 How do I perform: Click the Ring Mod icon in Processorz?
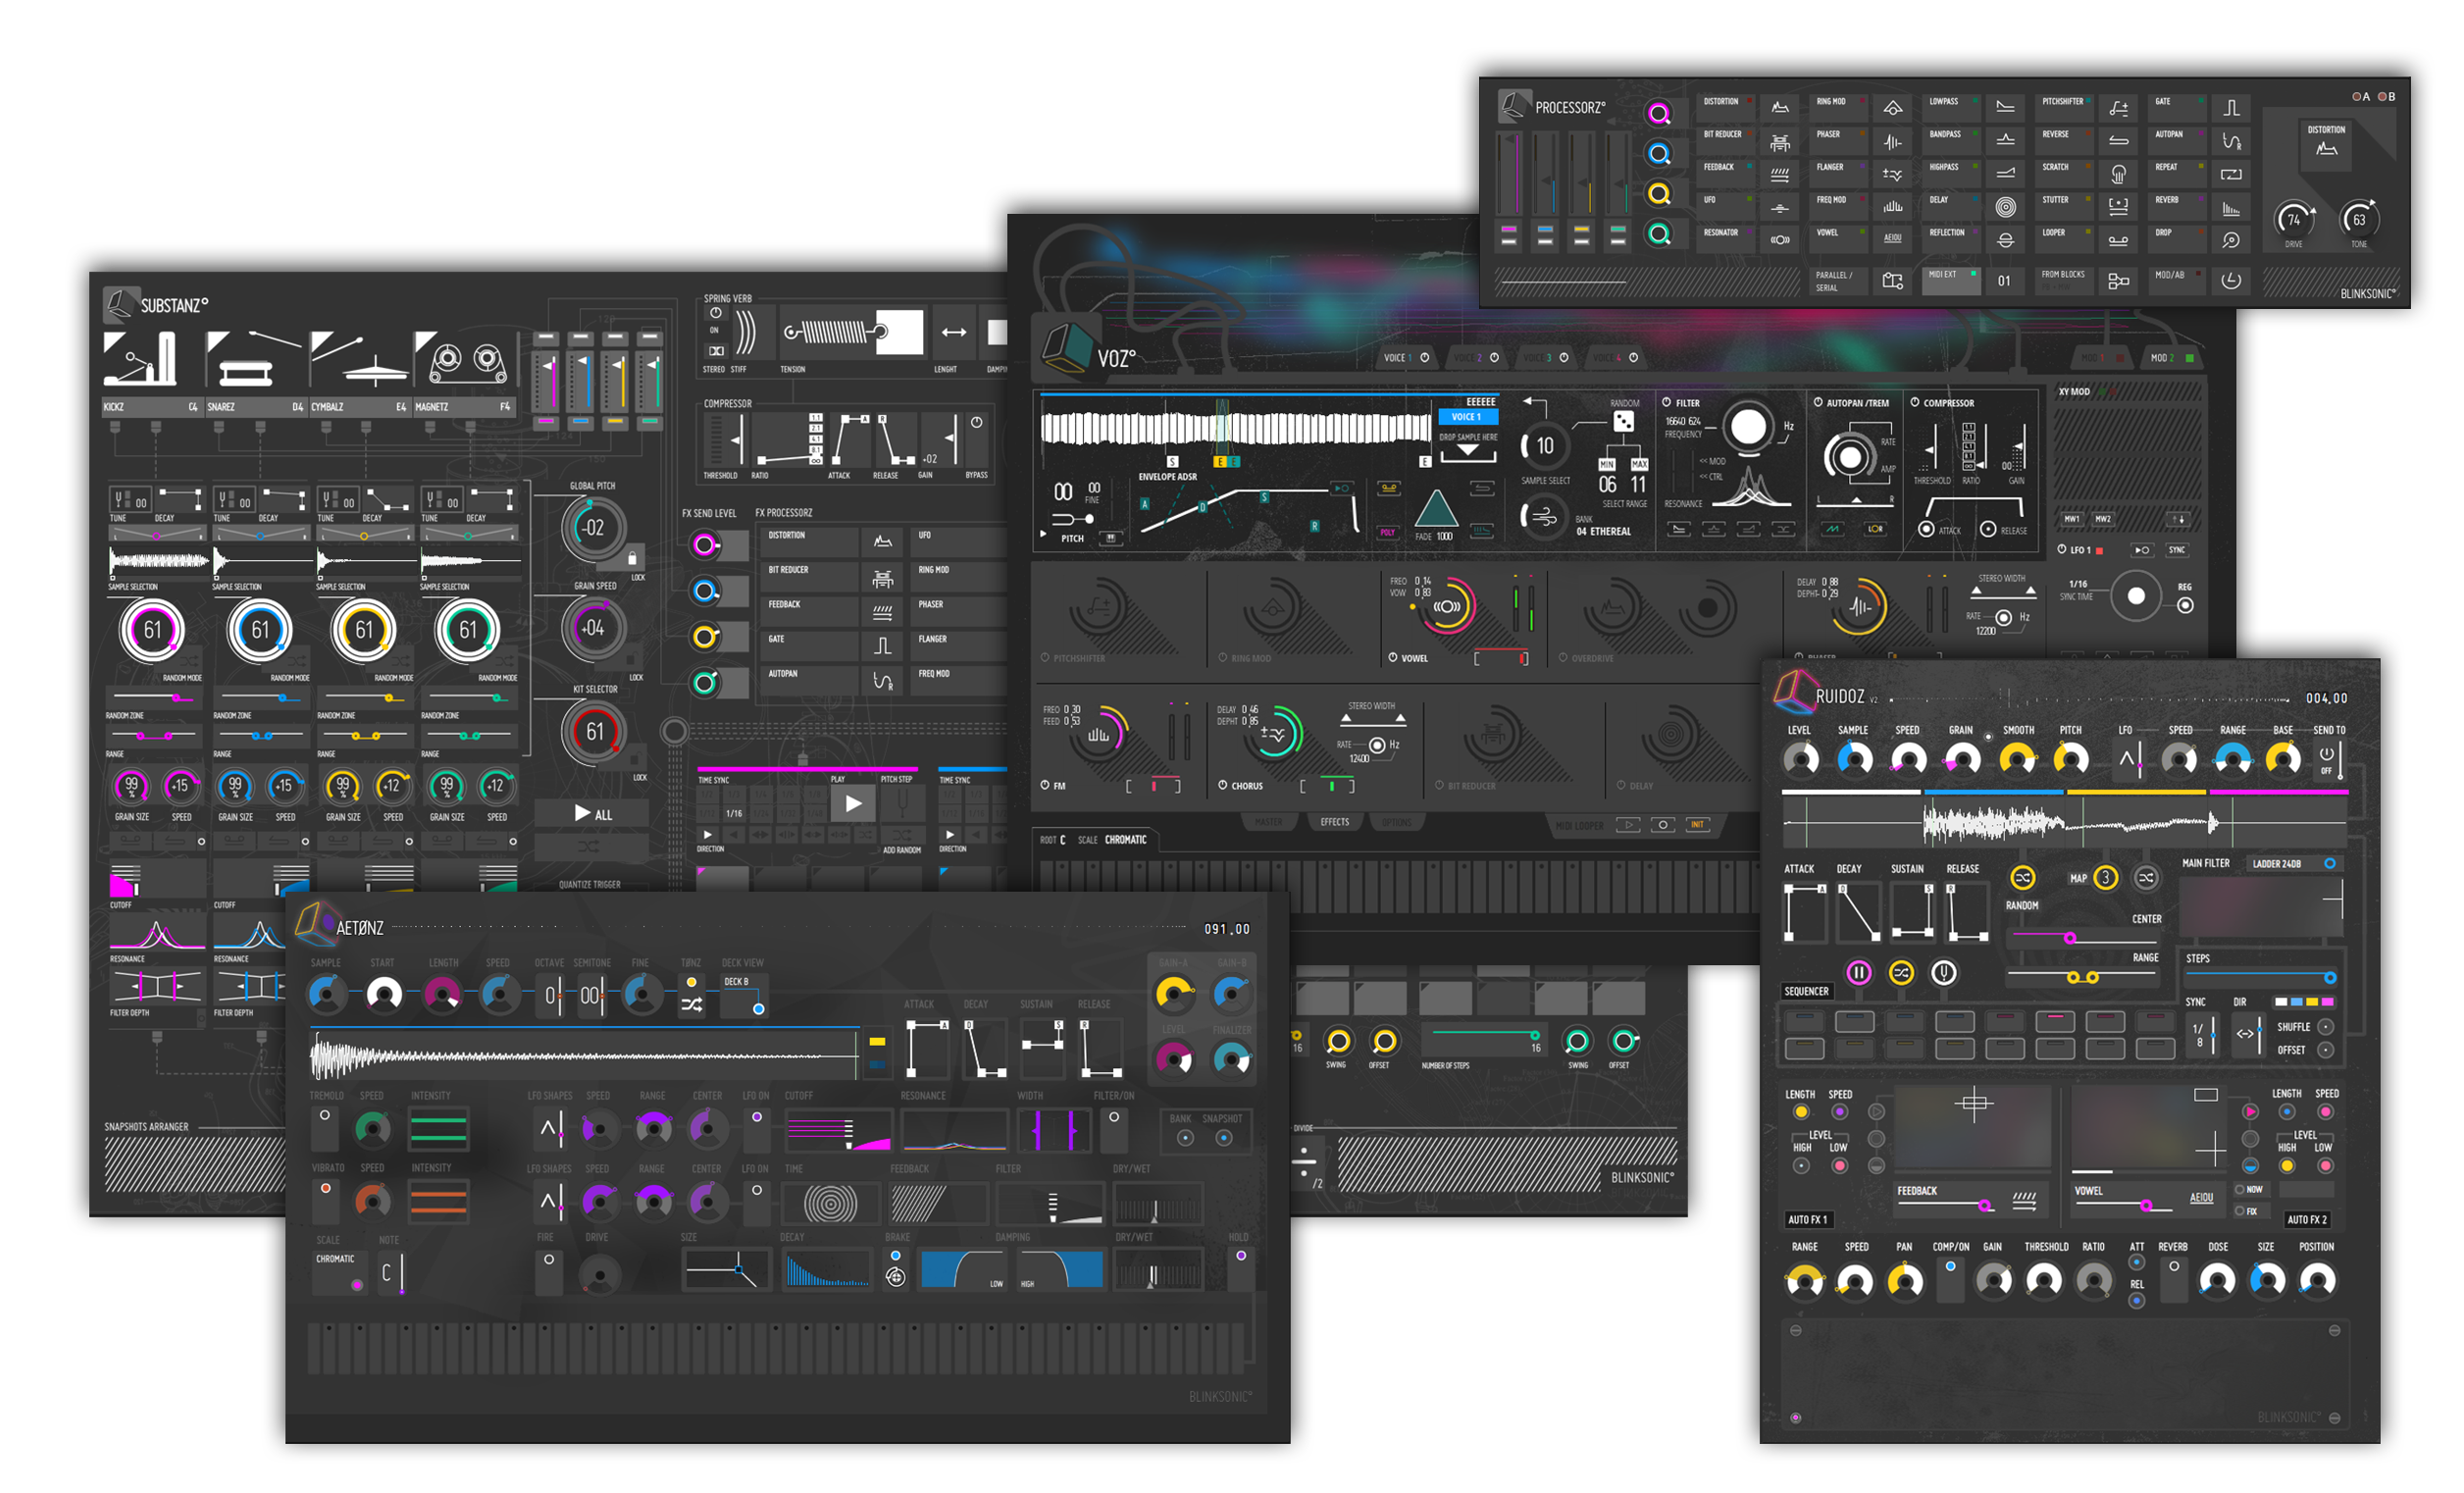point(1893,107)
